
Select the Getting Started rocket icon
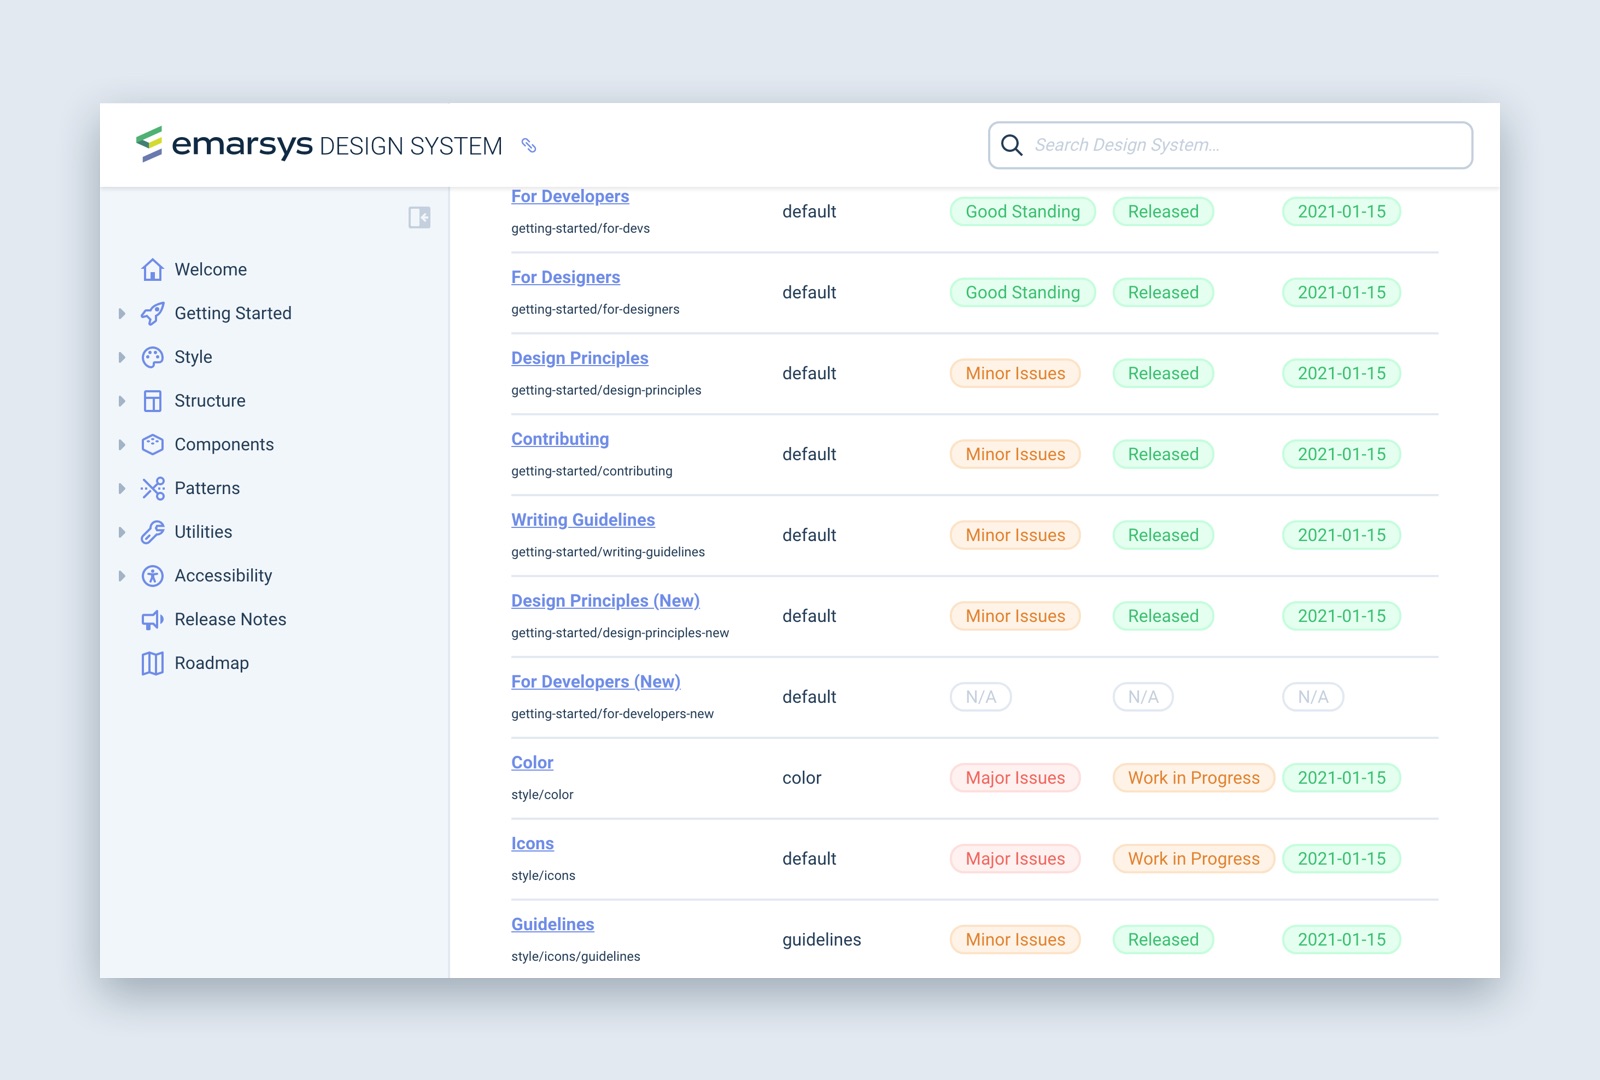coord(152,313)
